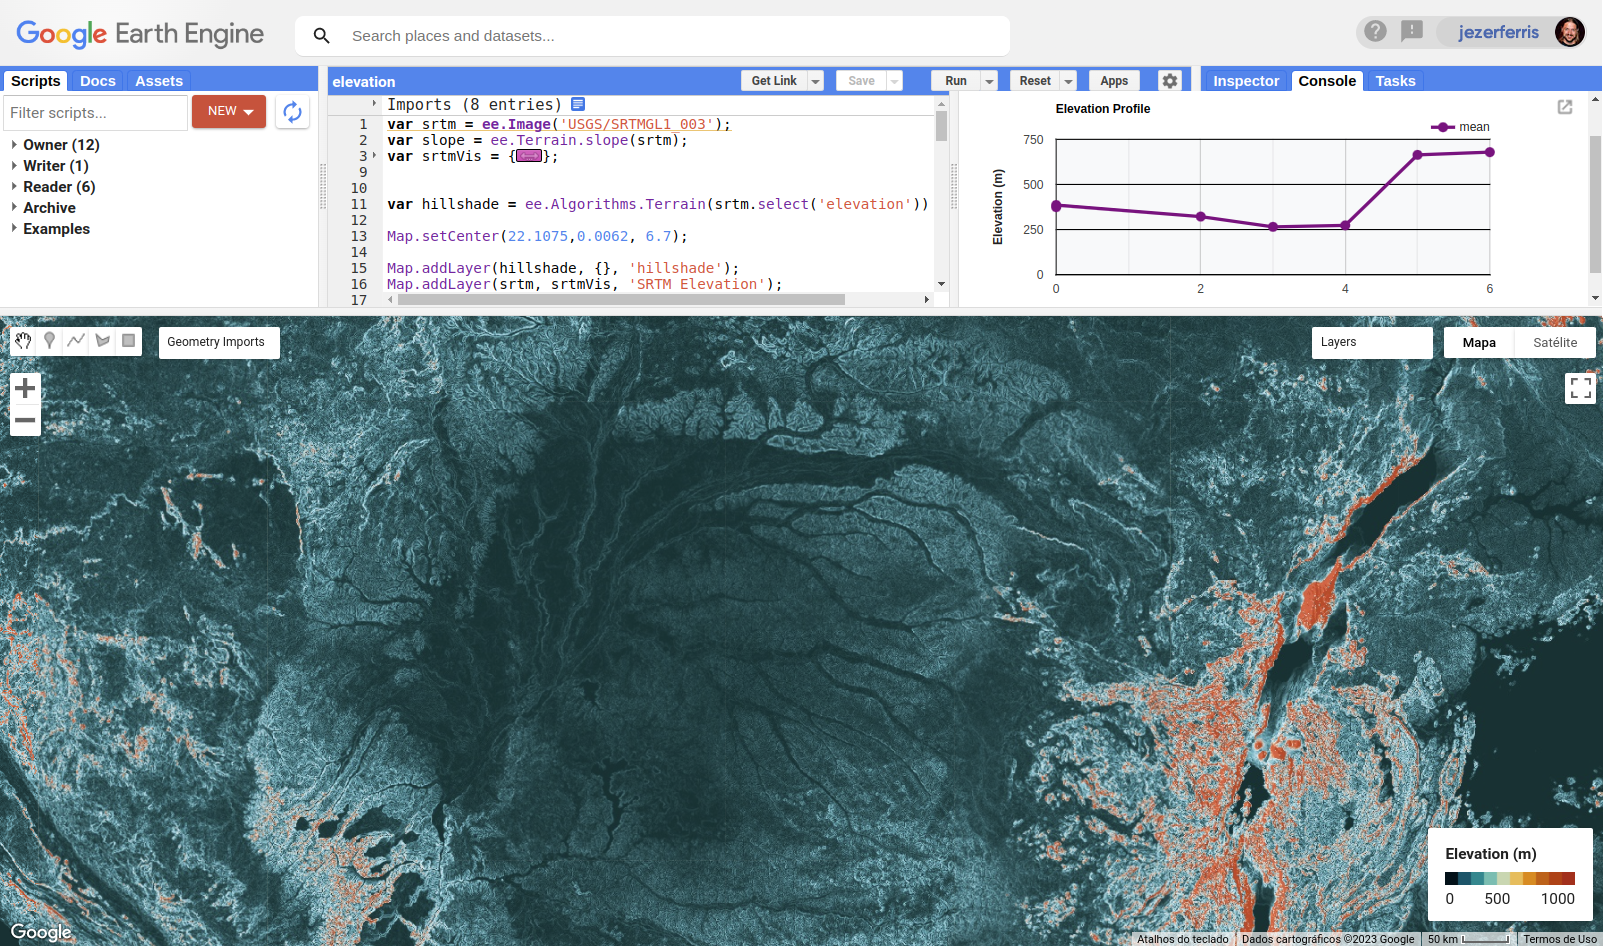The width and height of the screenshot is (1603, 946).
Task: Open the code editor settings gear
Action: [1169, 81]
